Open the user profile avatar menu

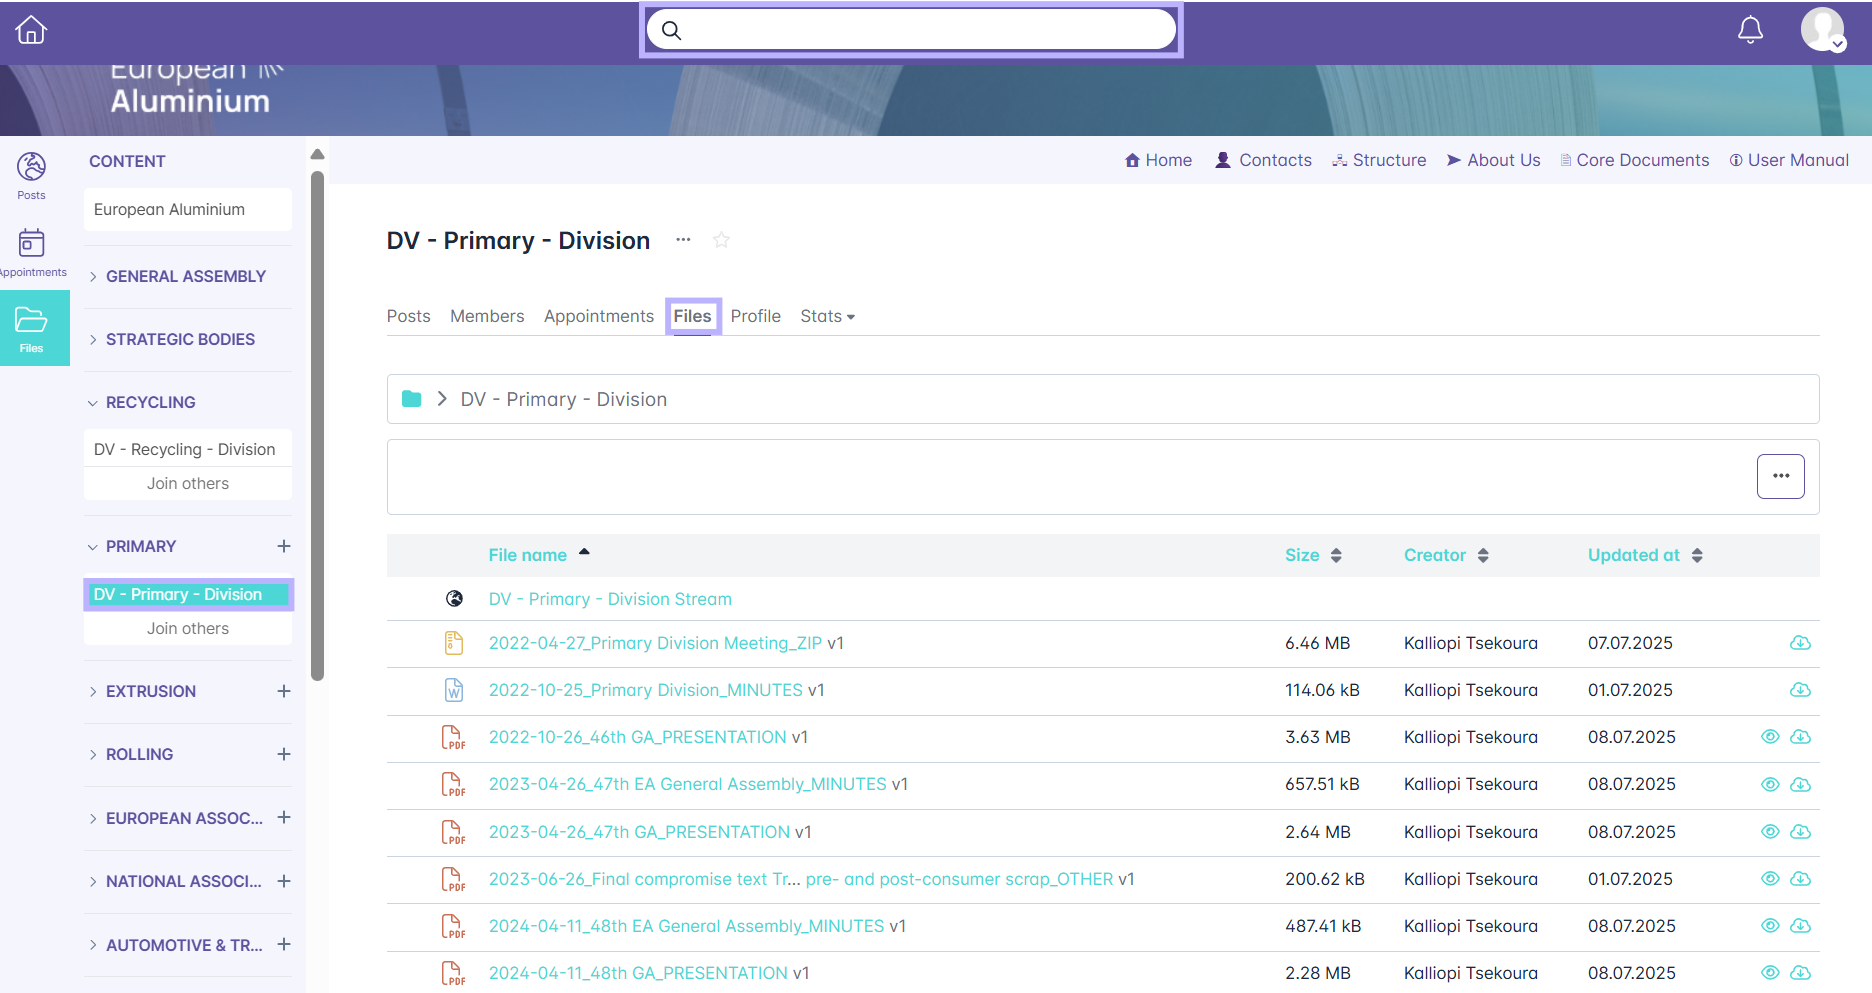pos(1822,30)
